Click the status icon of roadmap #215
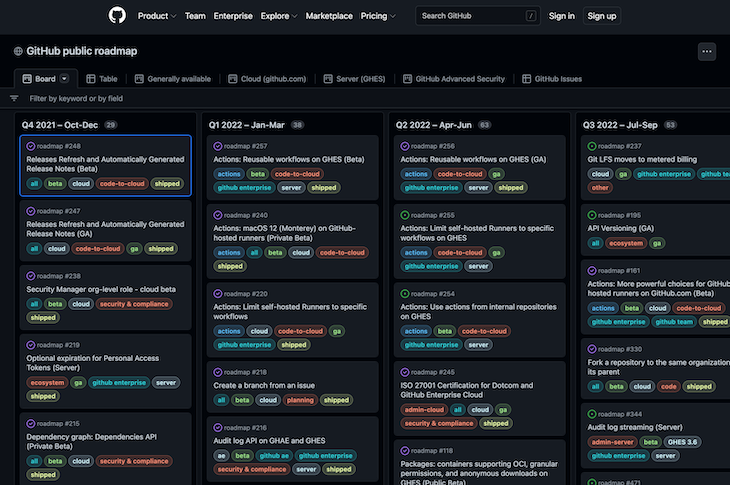The image size is (730, 485). click(31, 424)
